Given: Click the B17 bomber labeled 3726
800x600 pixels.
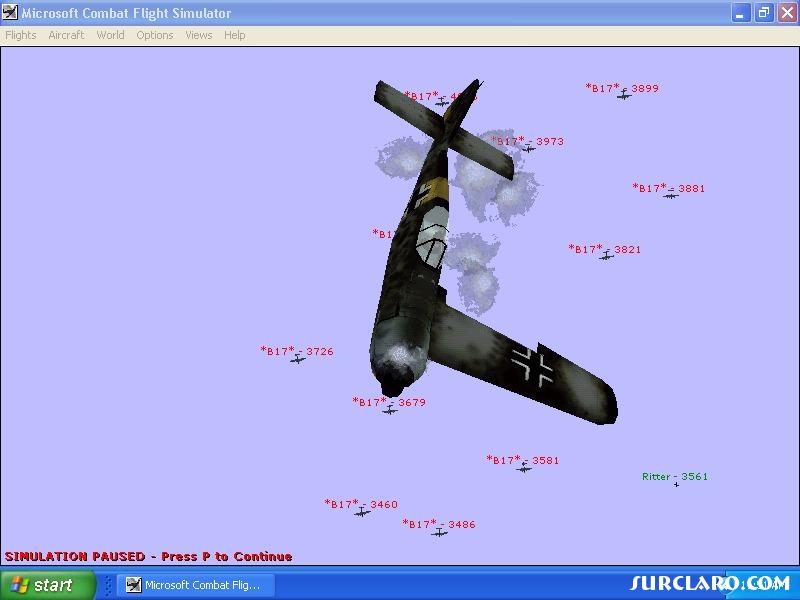Looking at the screenshot, I should coord(297,359).
